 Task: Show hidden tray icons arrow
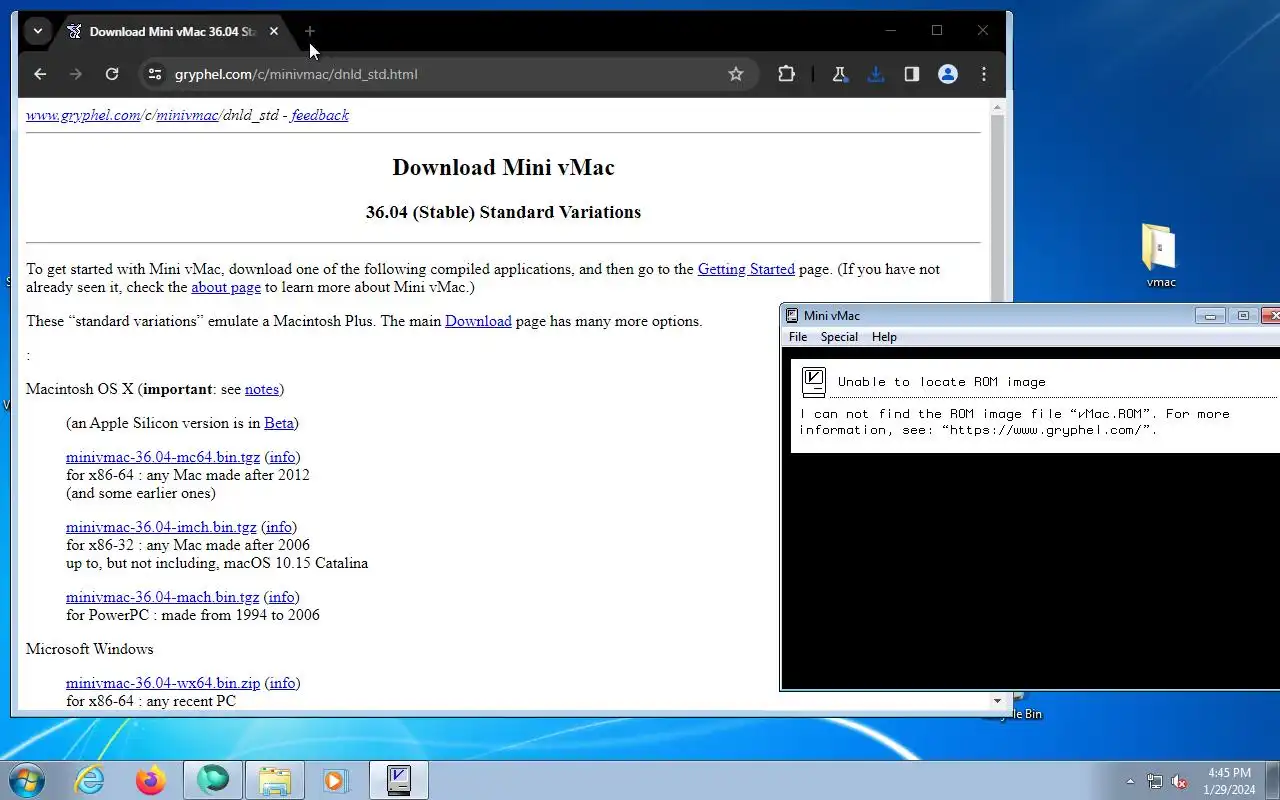[x=1131, y=781]
